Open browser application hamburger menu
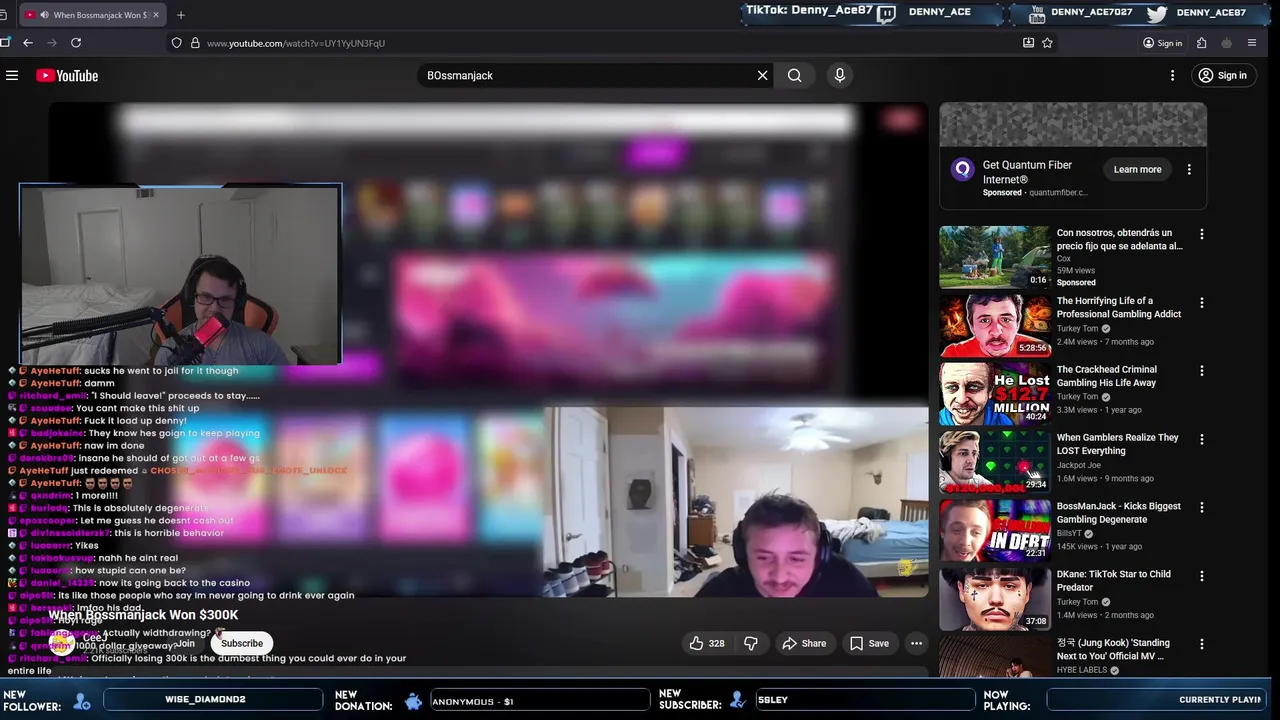 (x=1252, y=43)
